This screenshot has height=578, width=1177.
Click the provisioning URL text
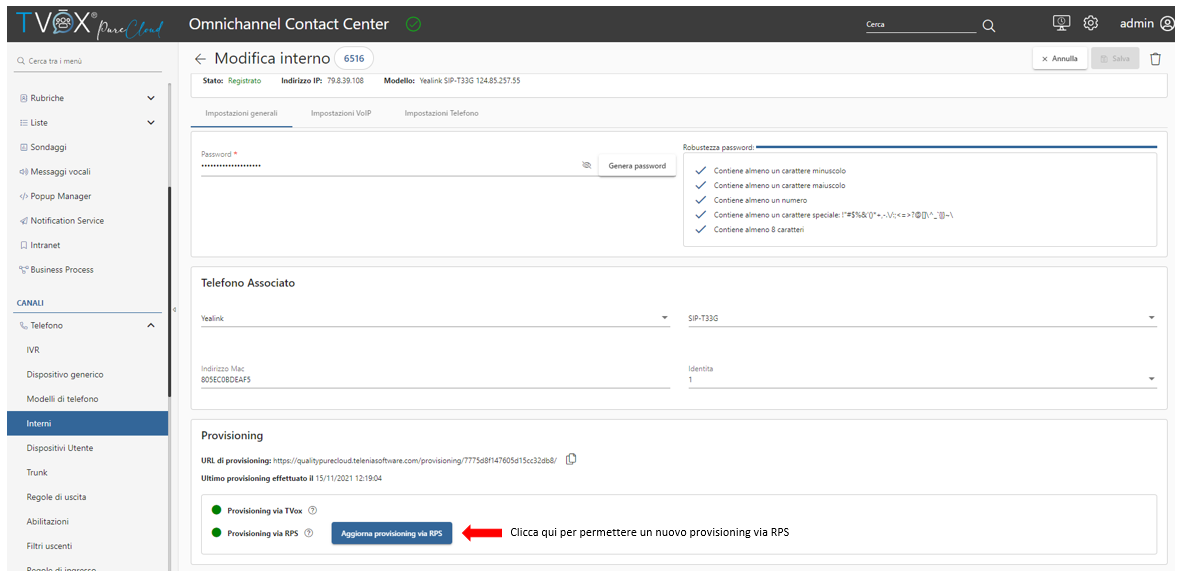click(x=415, y=459)
